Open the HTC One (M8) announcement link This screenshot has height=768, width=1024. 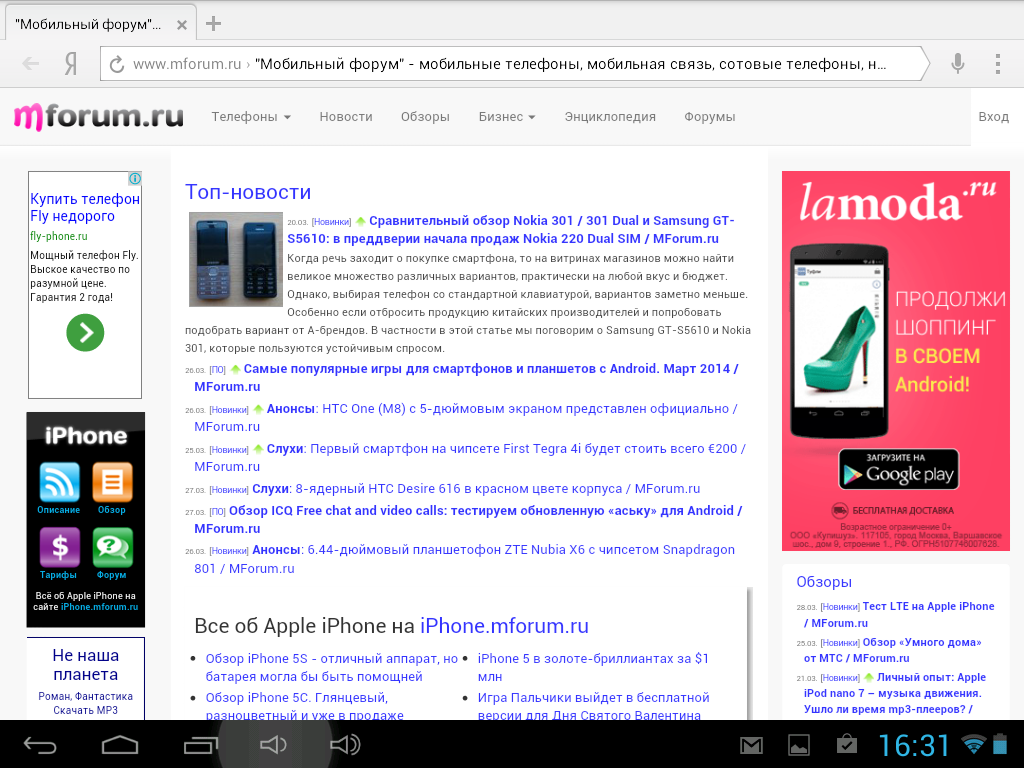(x=466, y=417)
